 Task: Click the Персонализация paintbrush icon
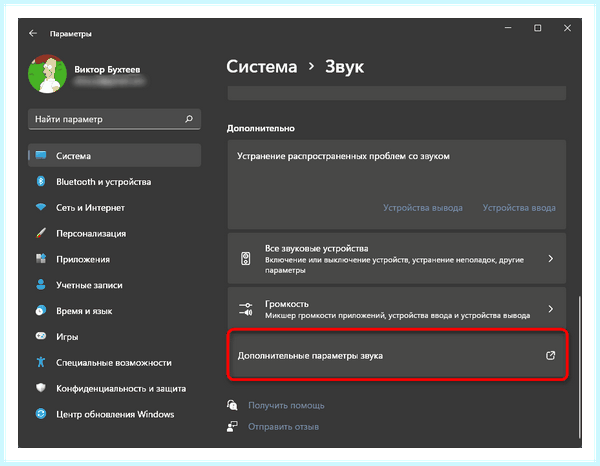click(x=41, y=233)
